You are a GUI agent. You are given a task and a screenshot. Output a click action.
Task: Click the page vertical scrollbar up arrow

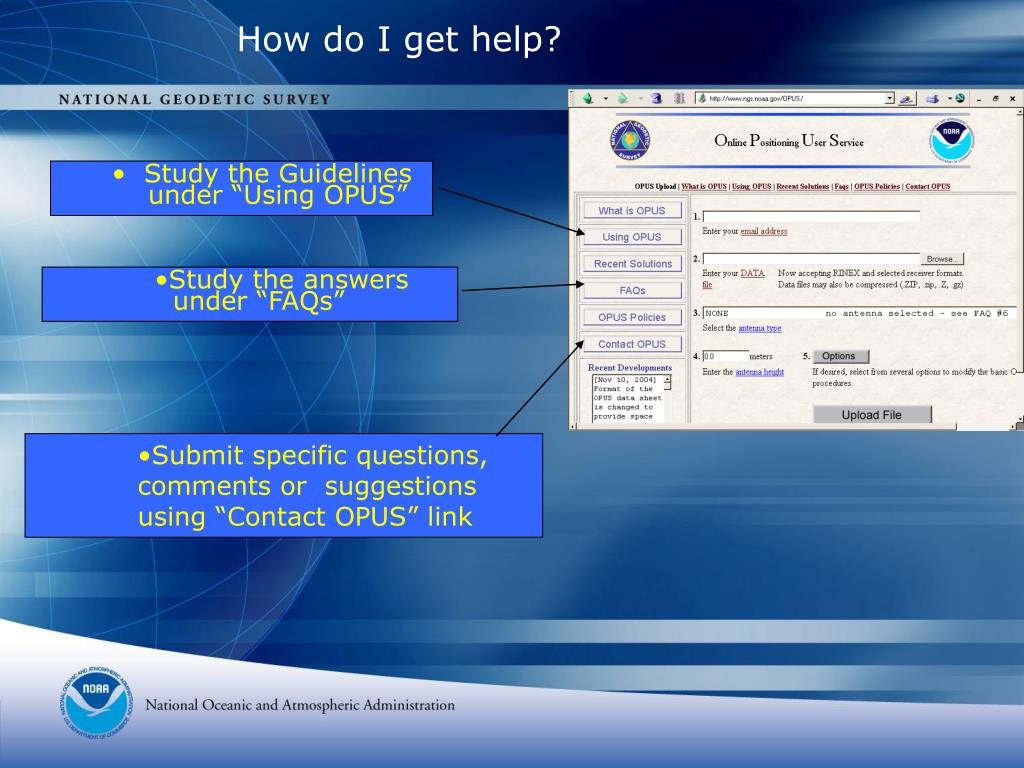[1019, 112]
